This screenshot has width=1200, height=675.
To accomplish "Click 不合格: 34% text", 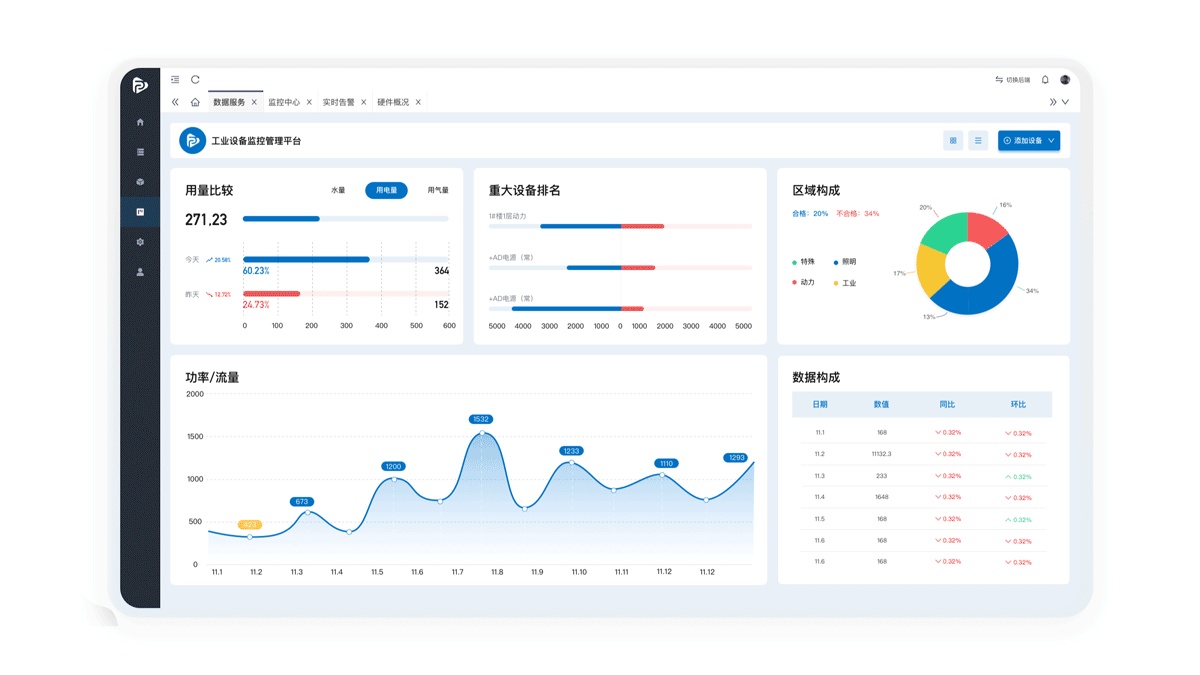I will [x=858, y=214].
